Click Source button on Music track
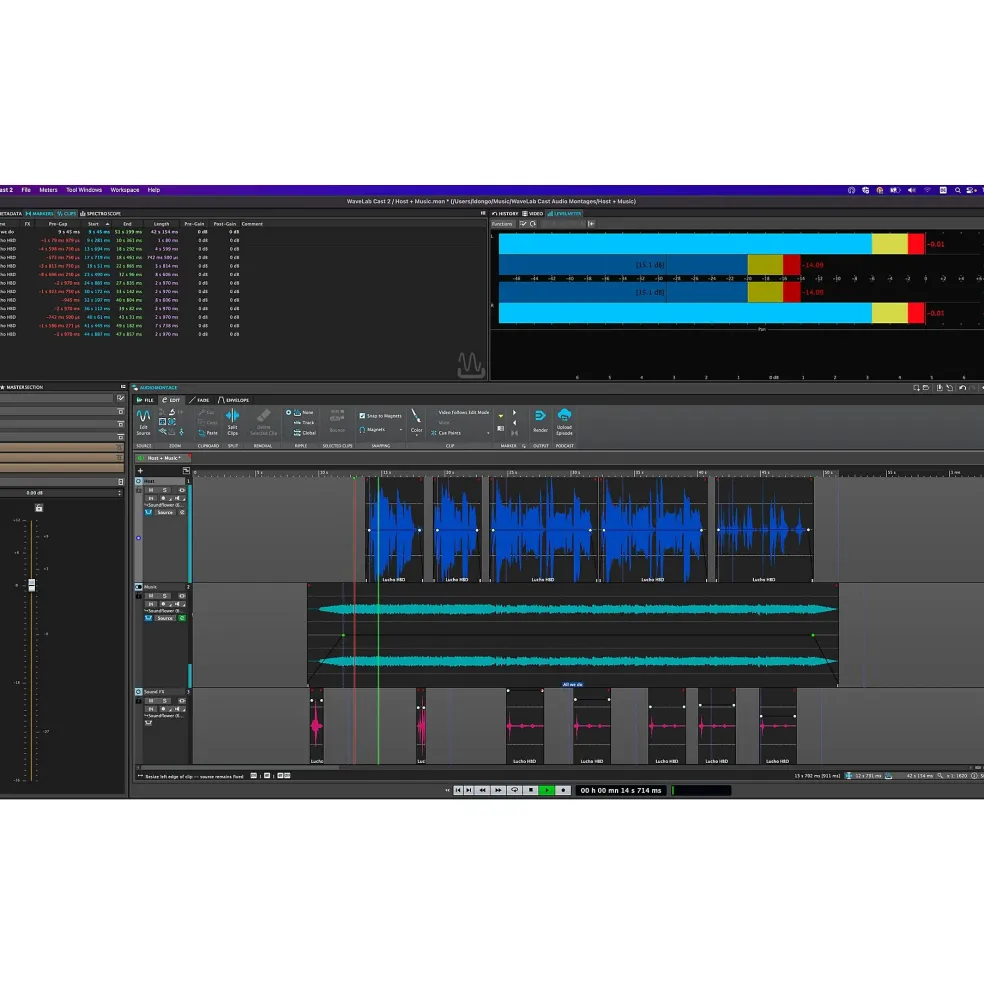Viewport: 984px width, 985px height. [x=165, y=618]
